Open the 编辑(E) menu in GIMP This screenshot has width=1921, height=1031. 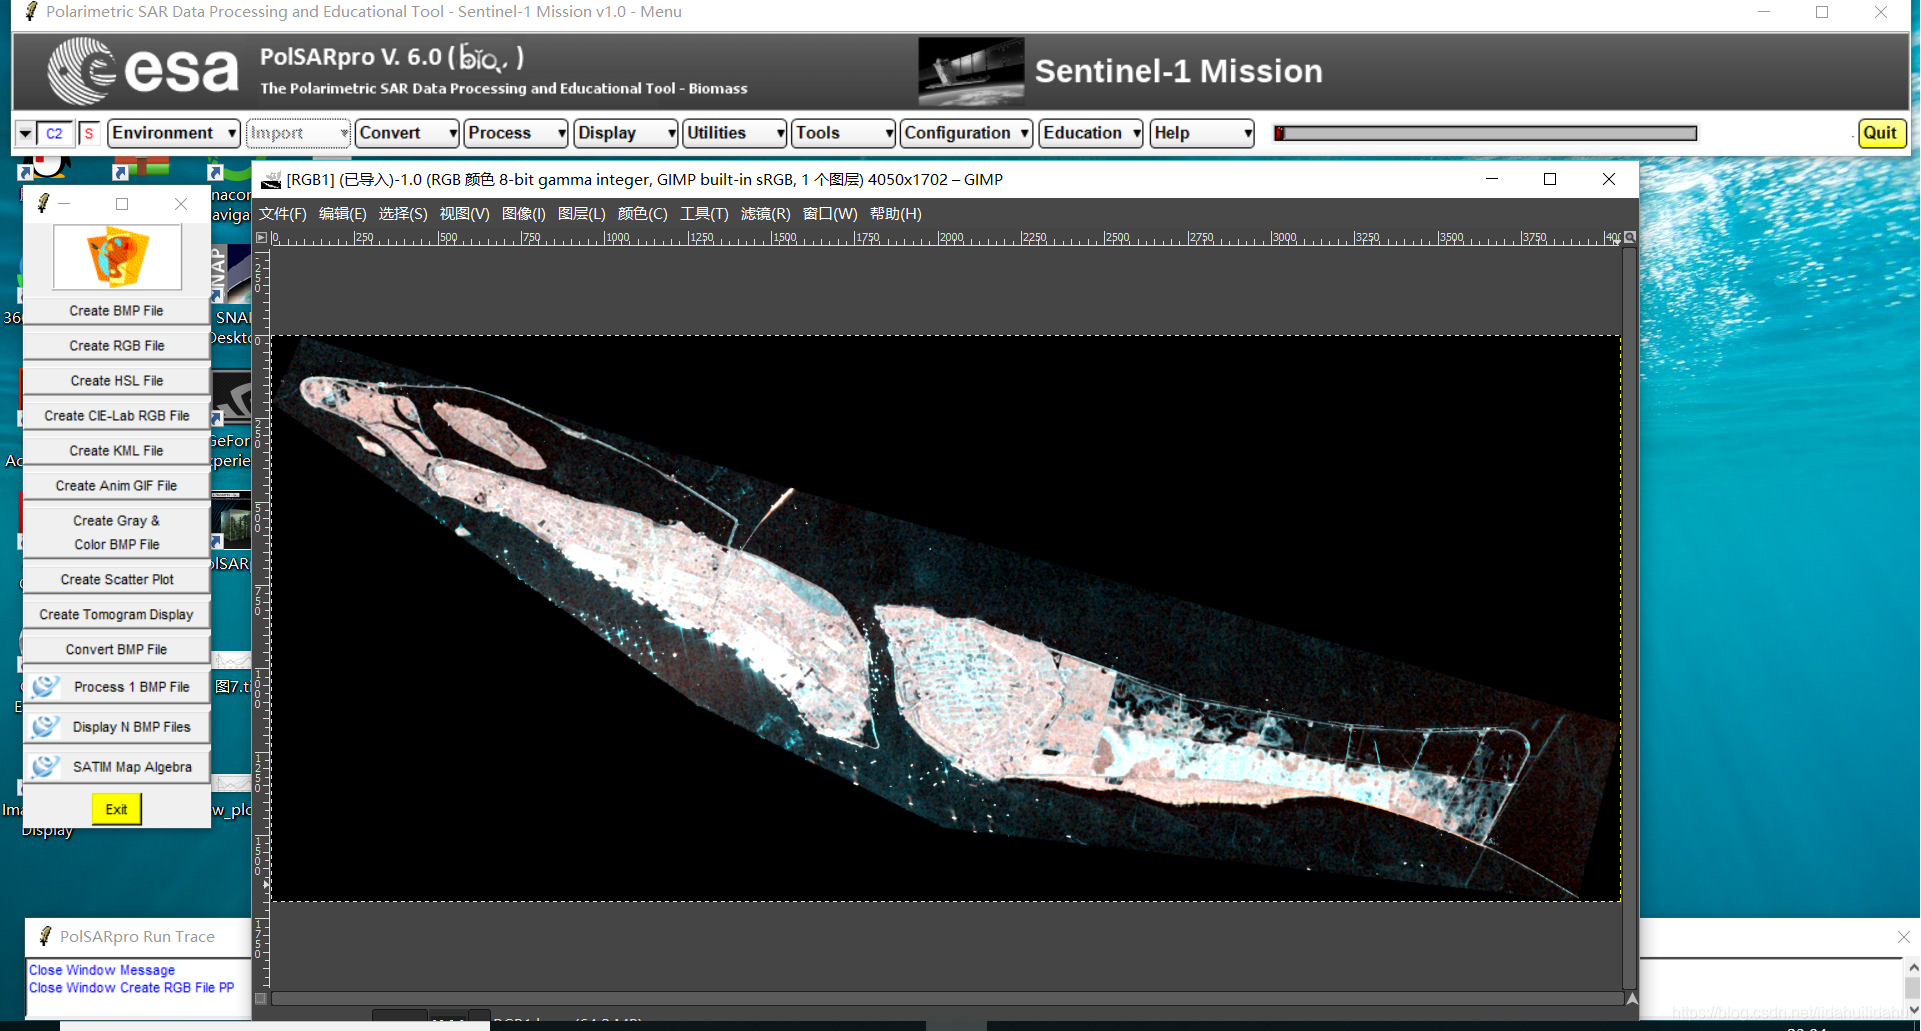pos(343,214)
